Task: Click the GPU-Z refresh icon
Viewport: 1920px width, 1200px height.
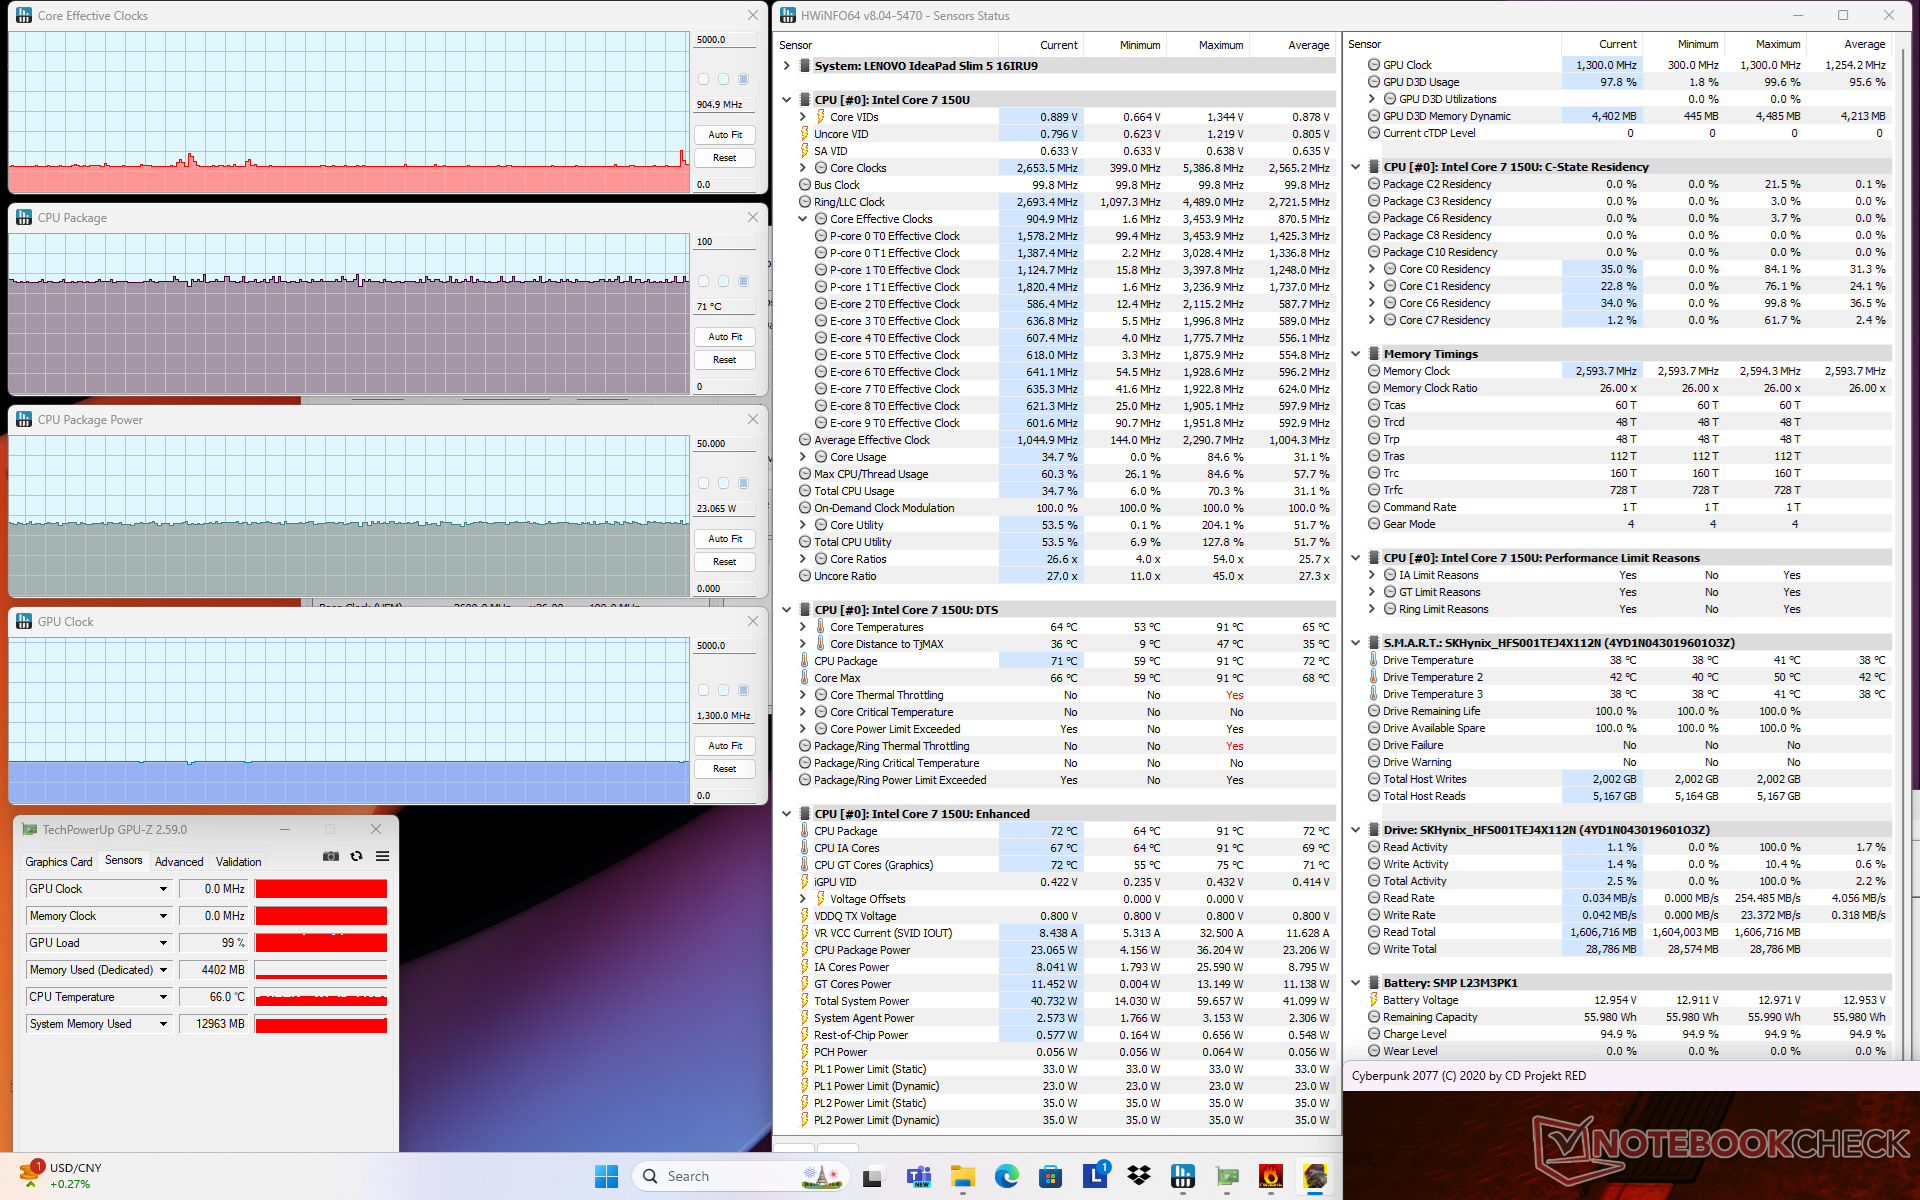Action: tap(356, 857)
